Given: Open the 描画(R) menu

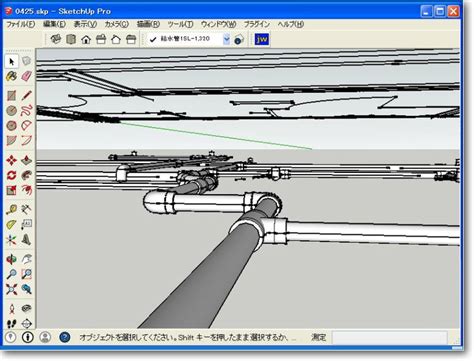Looking at the screenshot, I should pyautogui.click(x=148, y=24).
